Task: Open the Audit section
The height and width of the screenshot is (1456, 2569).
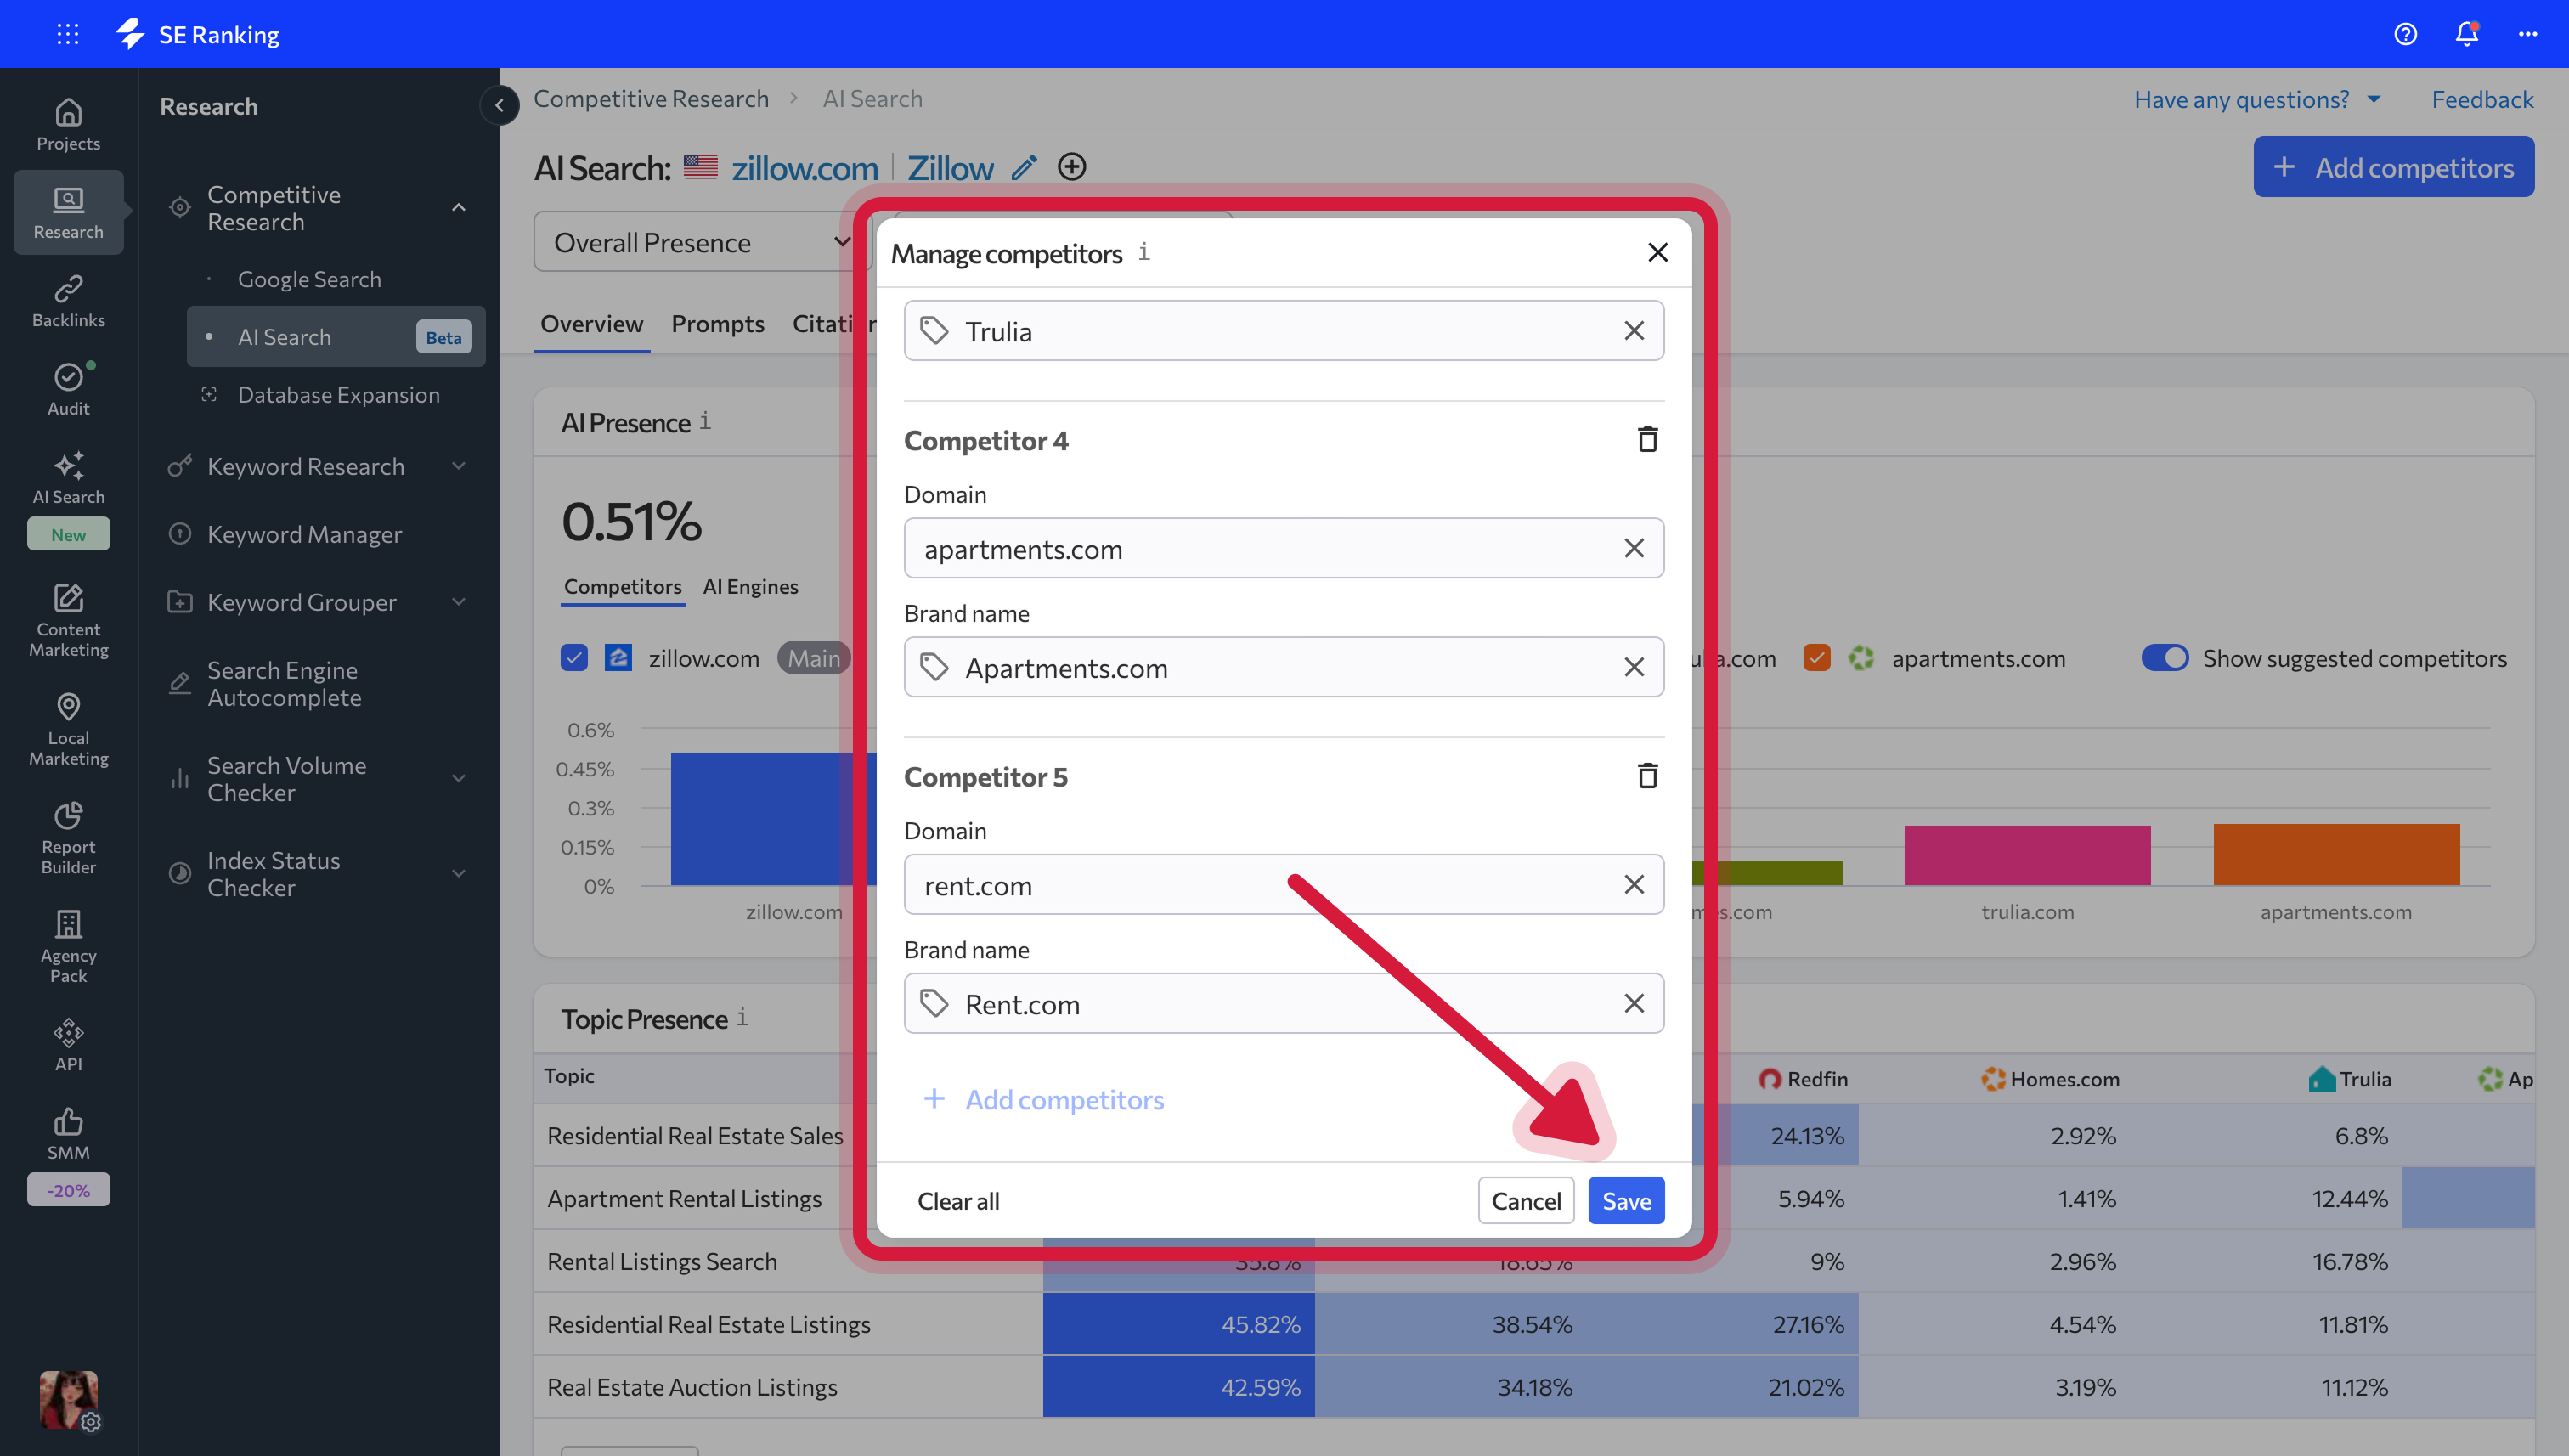Action: (68, 389)
